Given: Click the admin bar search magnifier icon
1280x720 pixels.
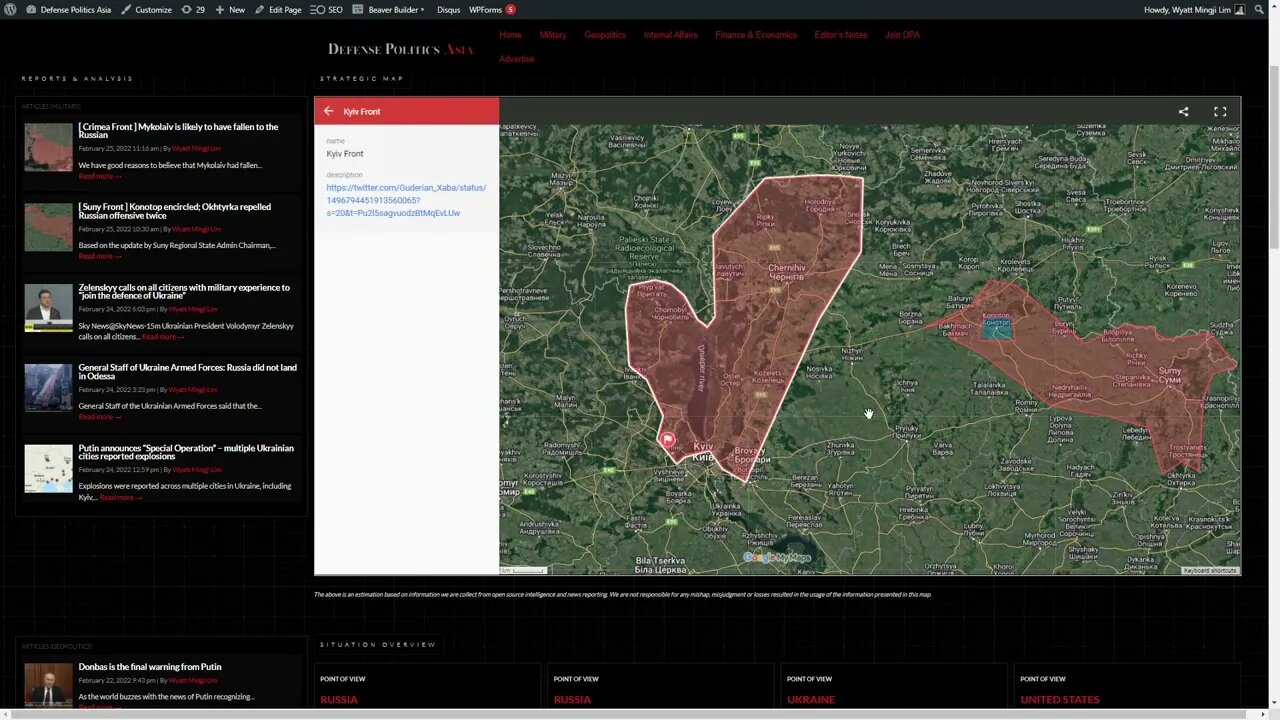Looking at the screenshot, I should click(1259, 9).
